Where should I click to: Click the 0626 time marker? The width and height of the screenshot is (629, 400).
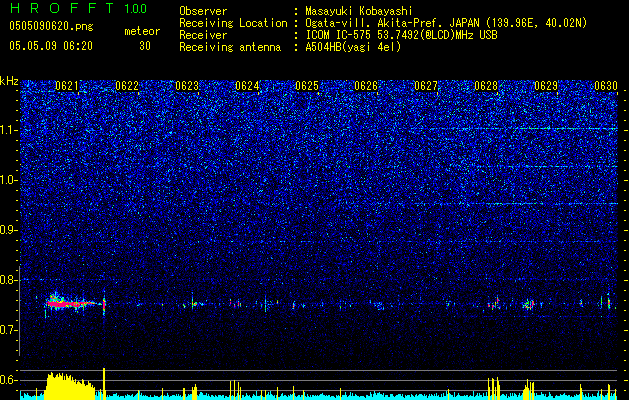point(366,86)
